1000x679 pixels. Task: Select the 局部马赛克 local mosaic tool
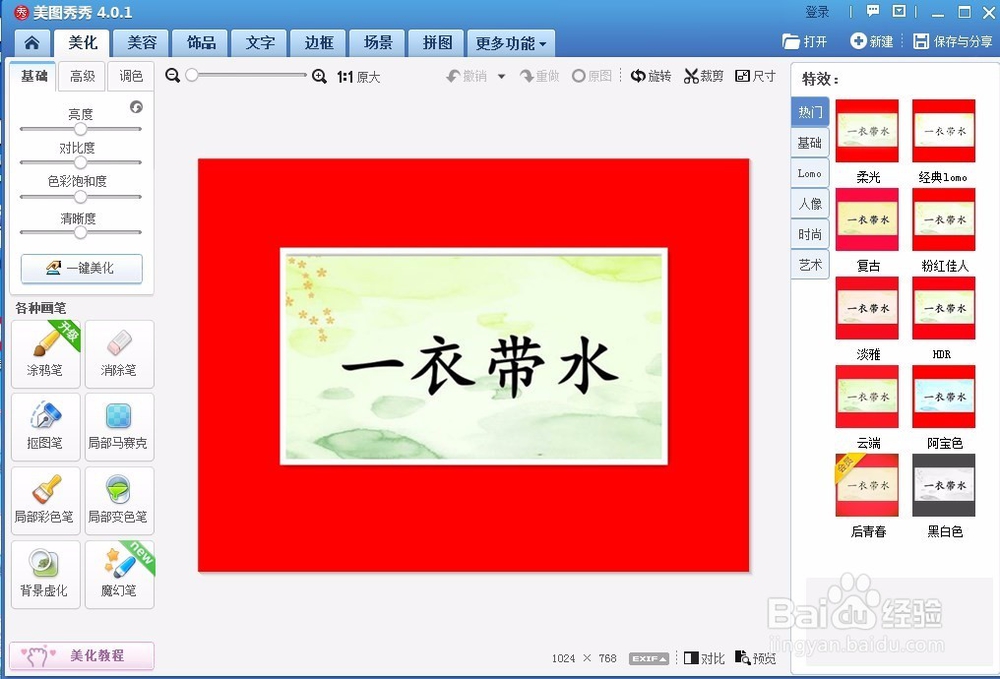[119, 427]
